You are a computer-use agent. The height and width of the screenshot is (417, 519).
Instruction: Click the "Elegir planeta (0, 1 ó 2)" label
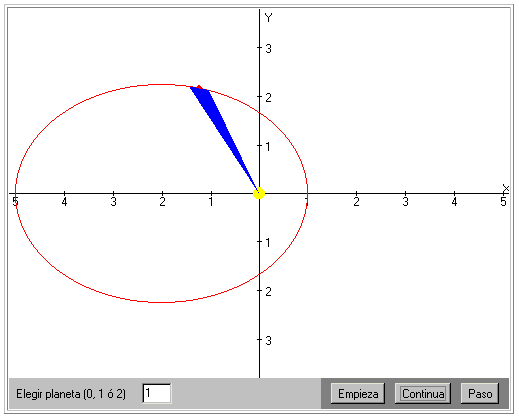[x=71, y=394]
